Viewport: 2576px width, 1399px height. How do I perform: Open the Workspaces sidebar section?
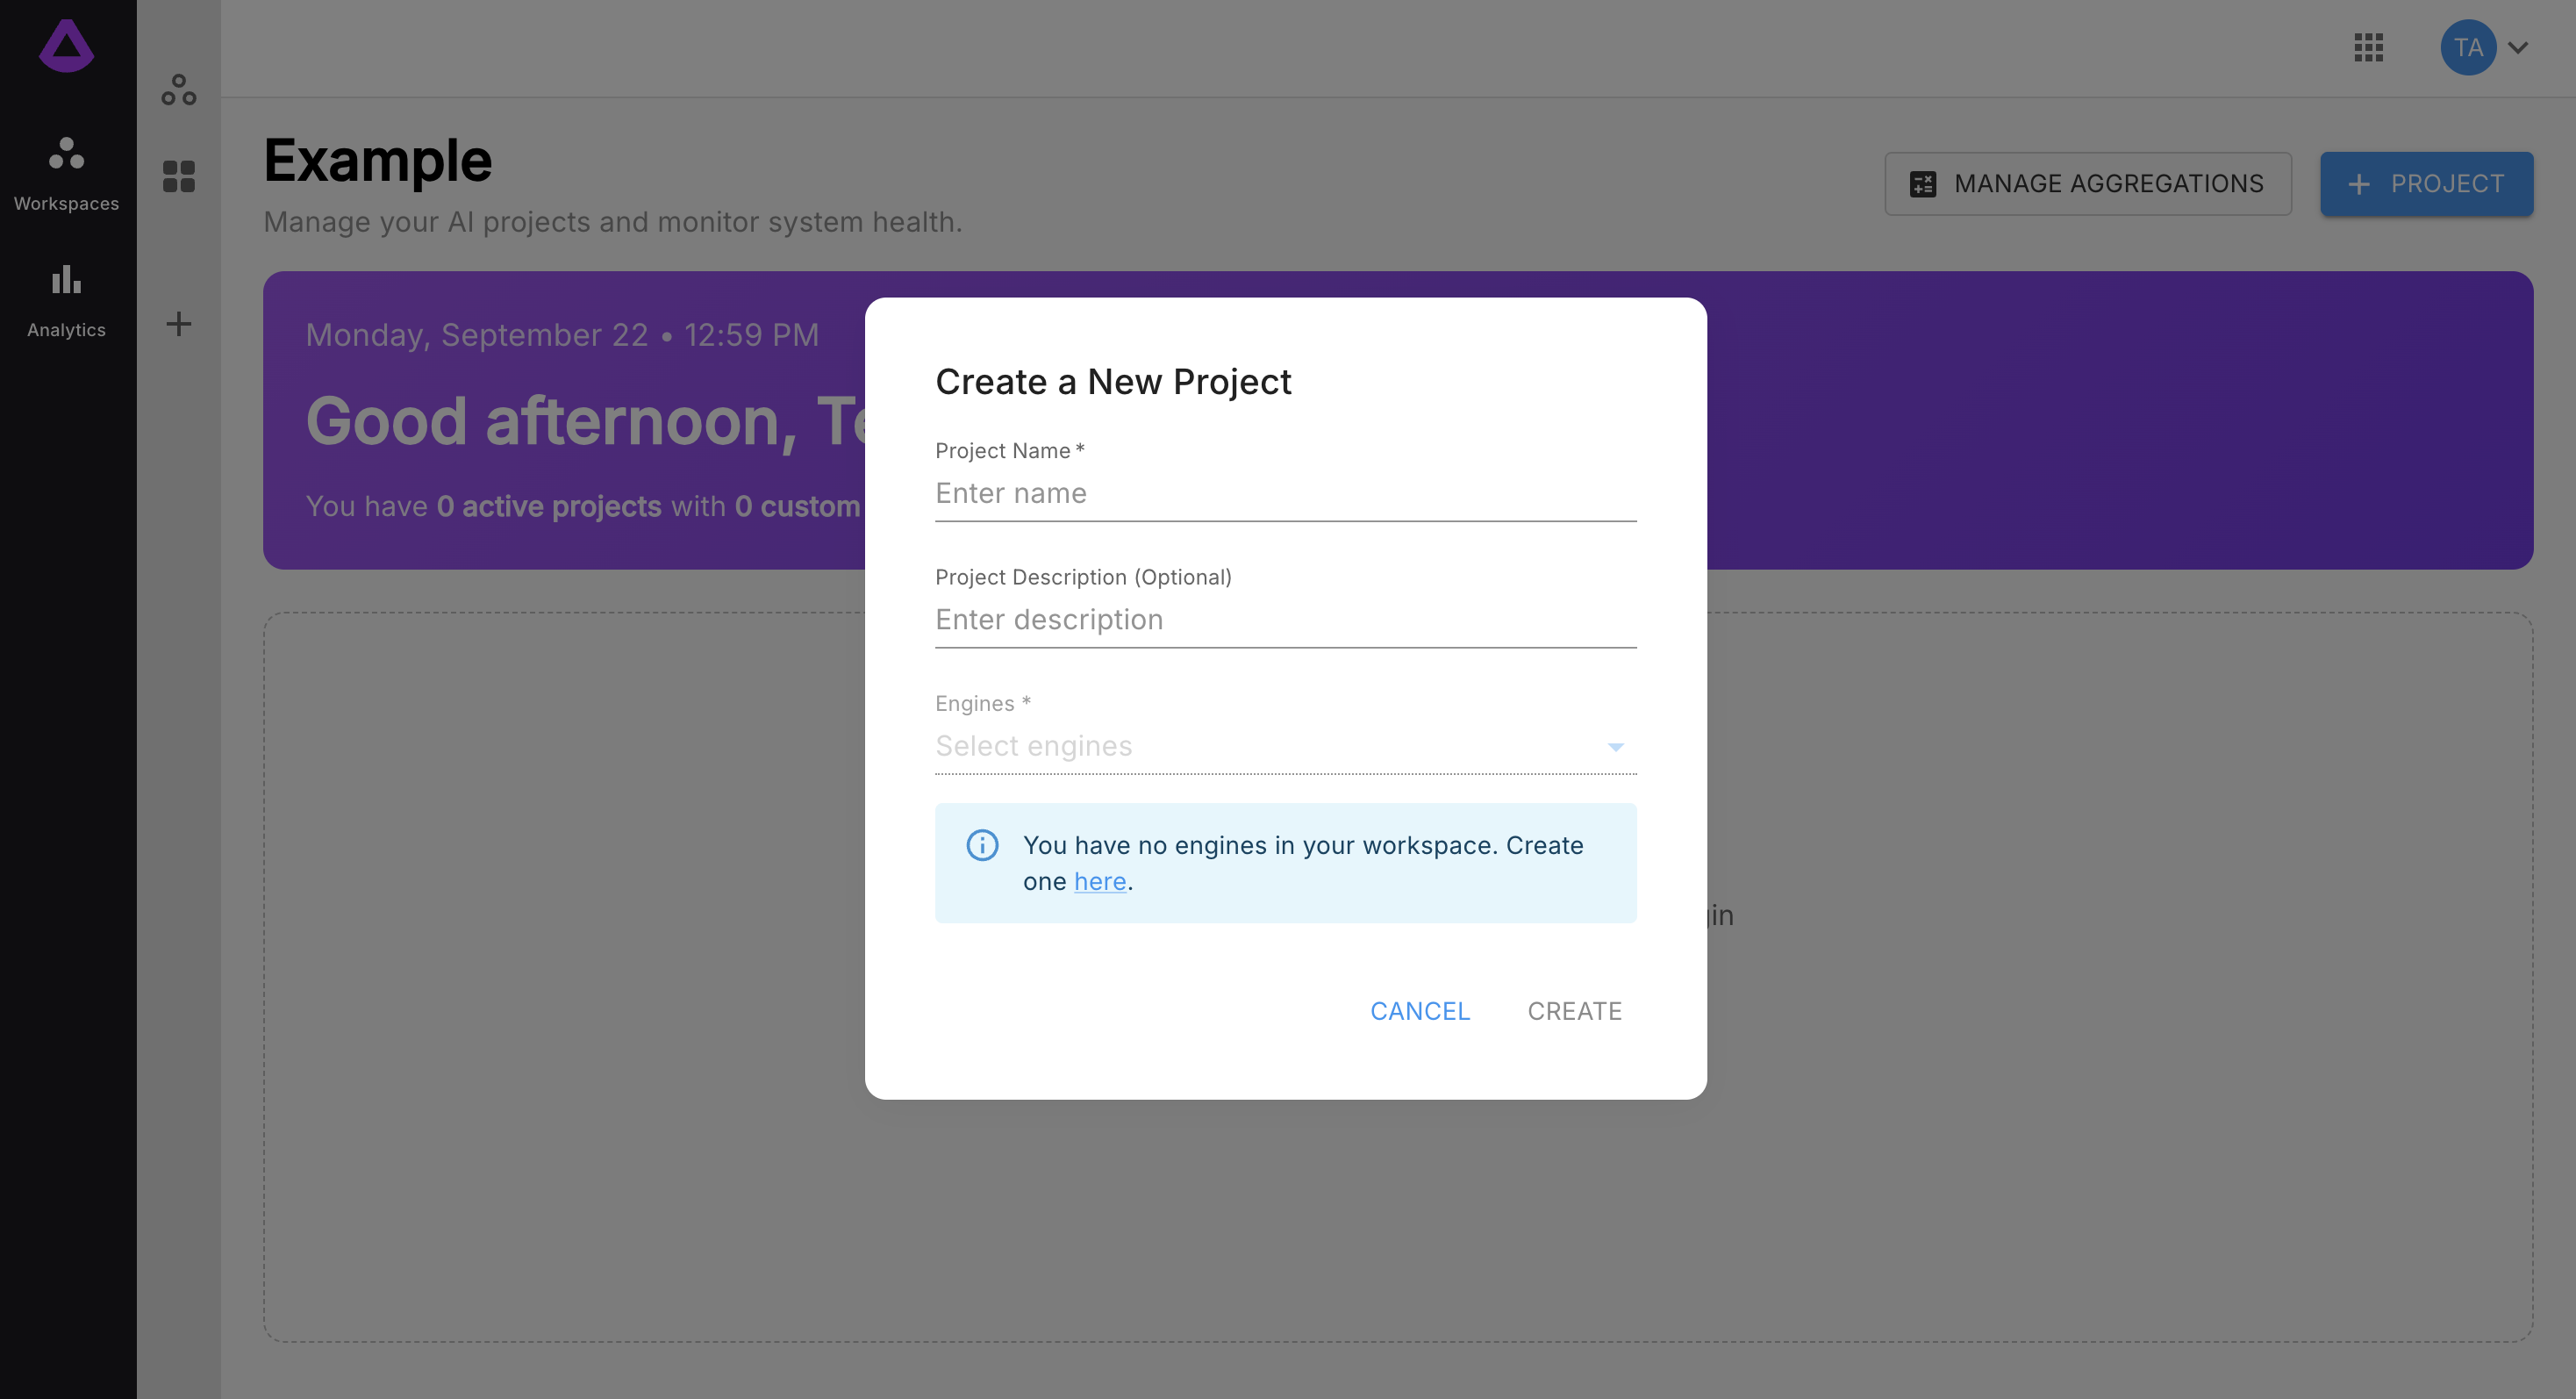coord(66,174)
